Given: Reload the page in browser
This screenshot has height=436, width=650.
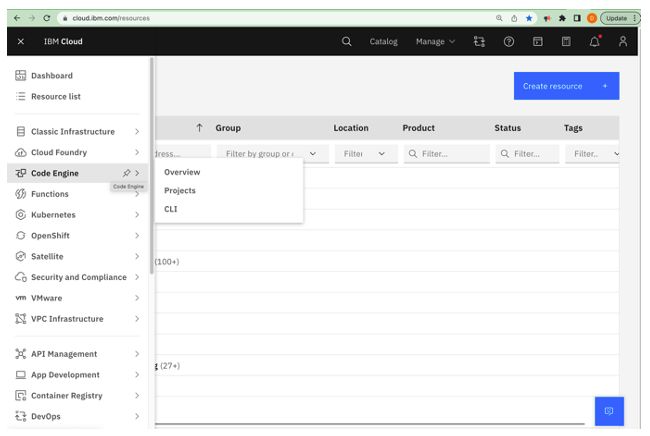Looking at the screenshot, I should 47,18.
